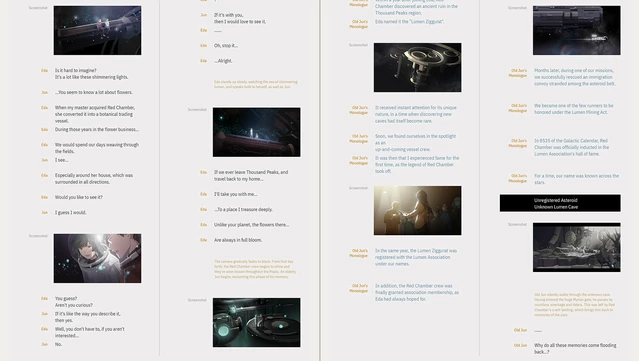Open close-up thumbnail of two characters' faces

[x=97, y=258]
